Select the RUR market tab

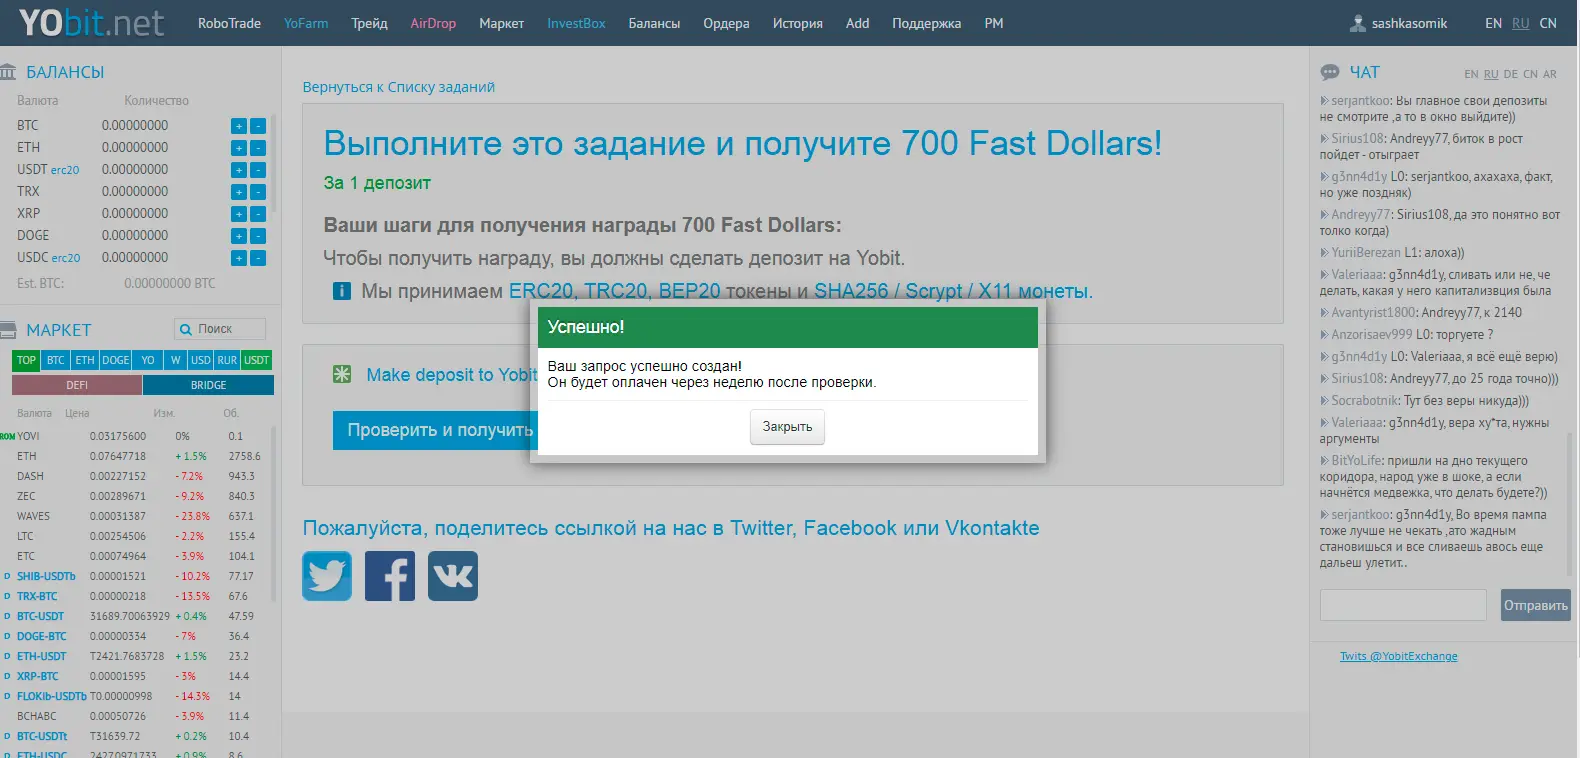point(227,360)
